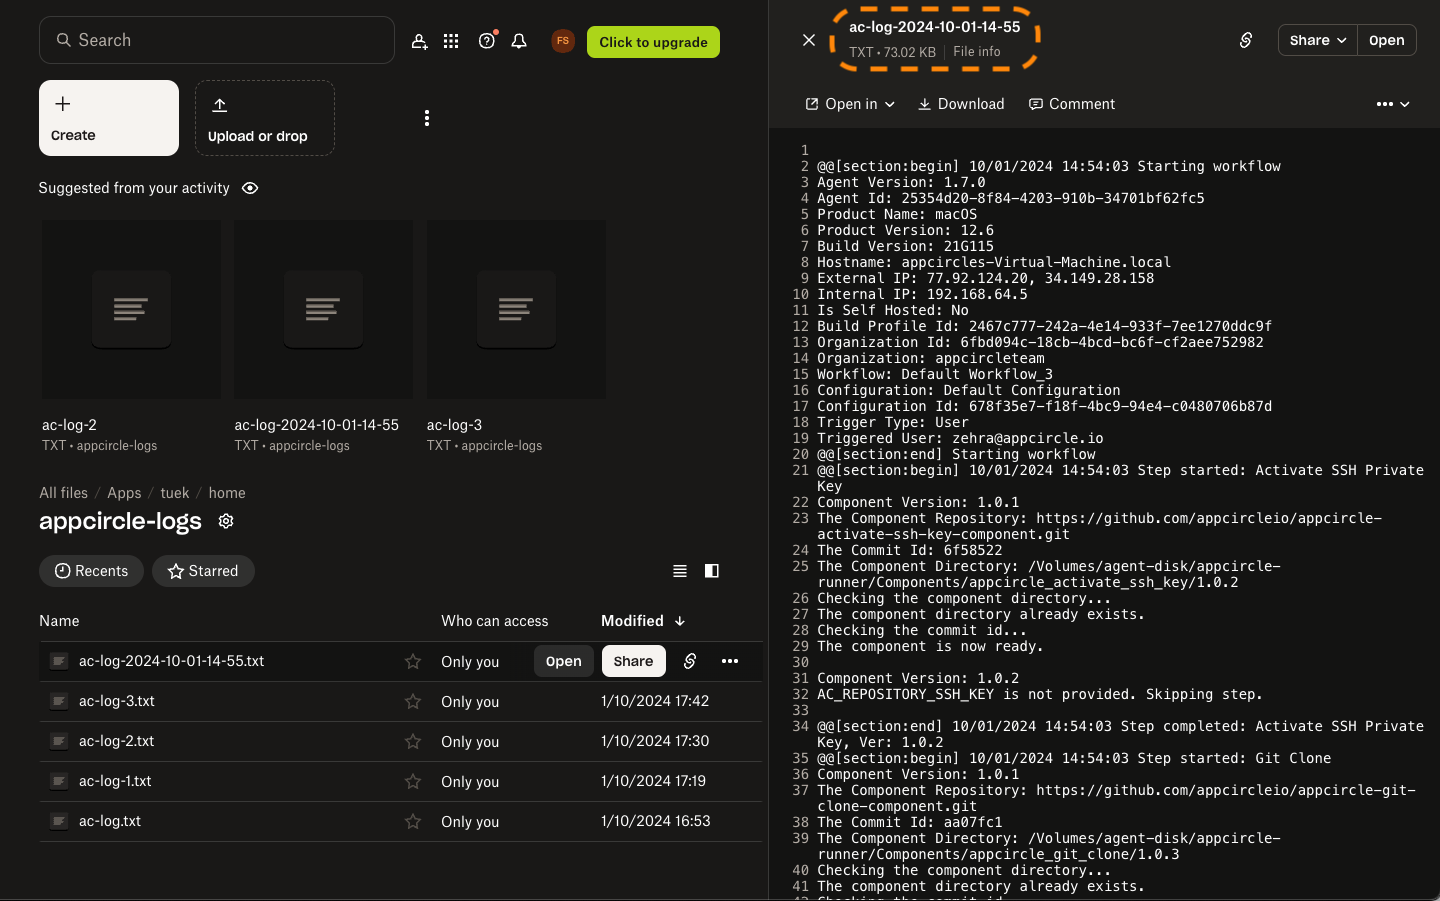1440x901 pixels.
Task: Open suggested ac-log-2 thumbnail
Action: click(x=131, y=310)
